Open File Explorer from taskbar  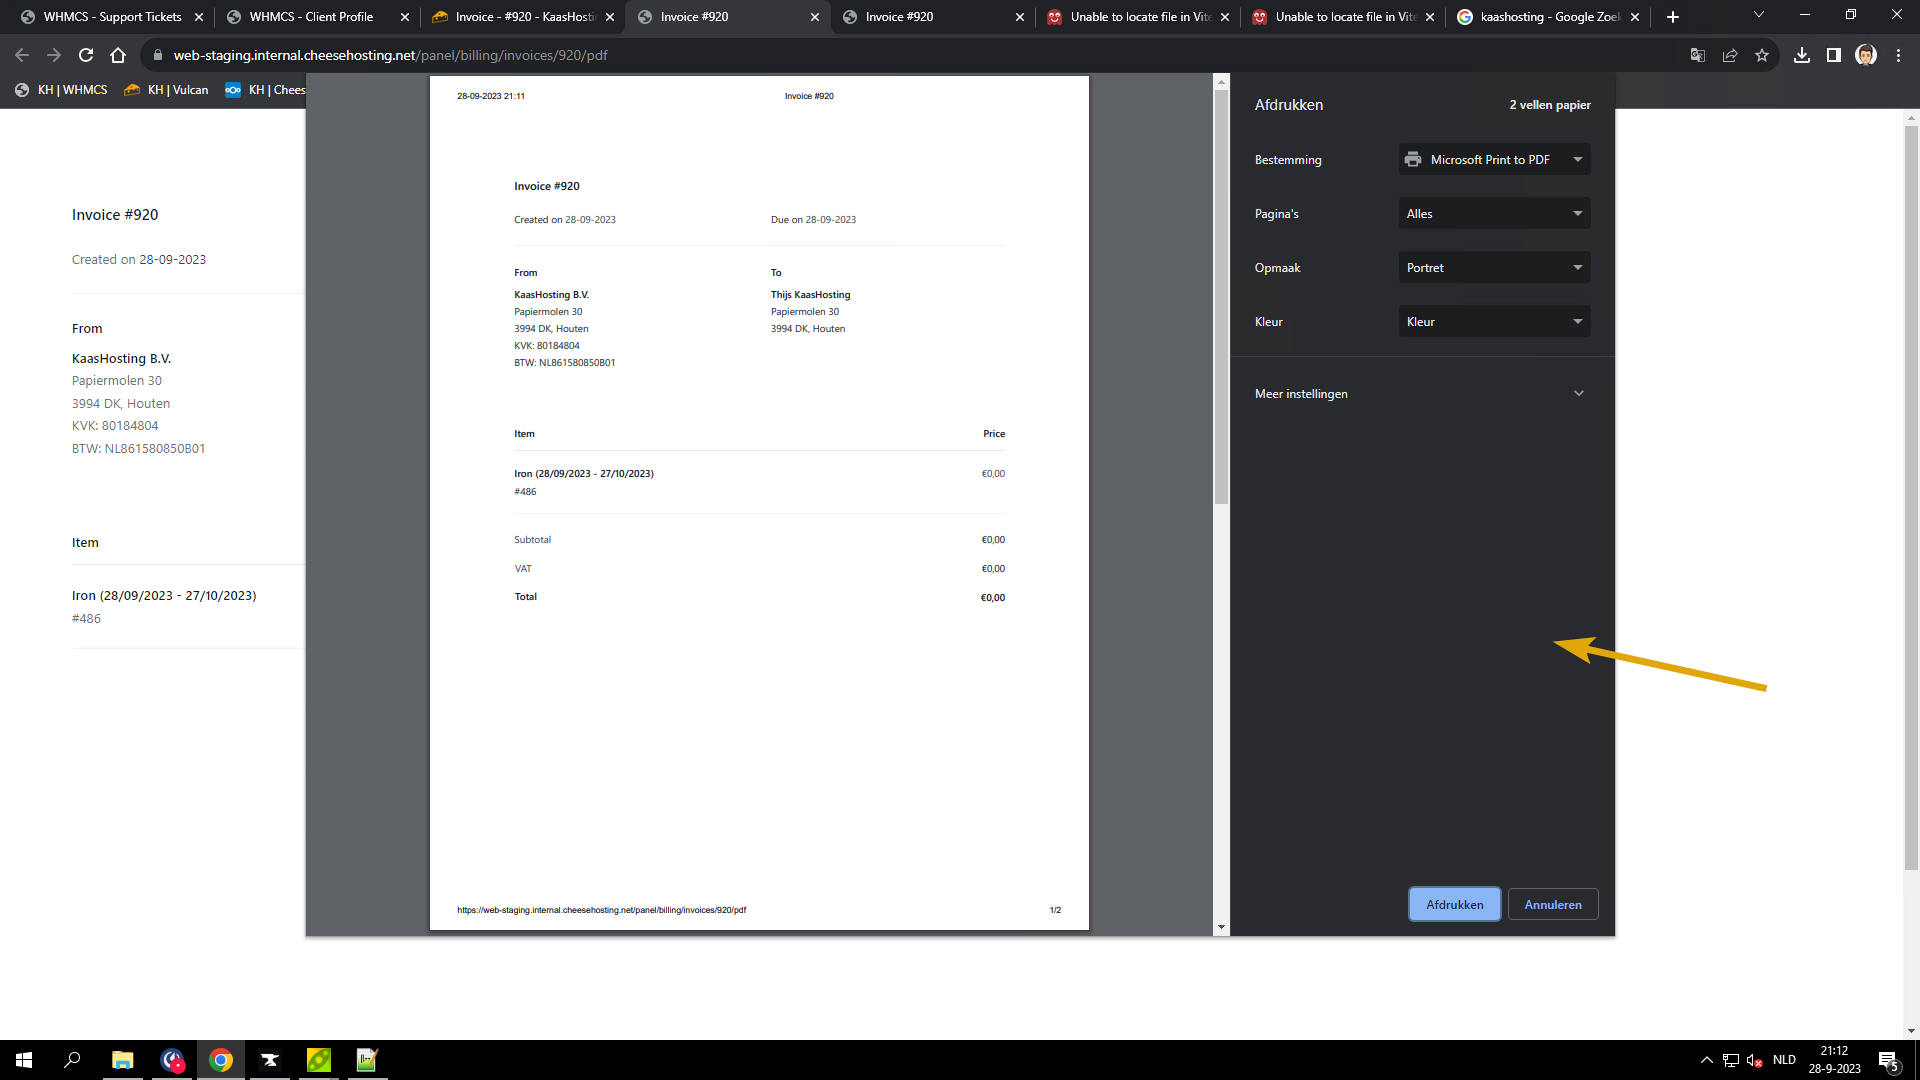(122, 1060)
